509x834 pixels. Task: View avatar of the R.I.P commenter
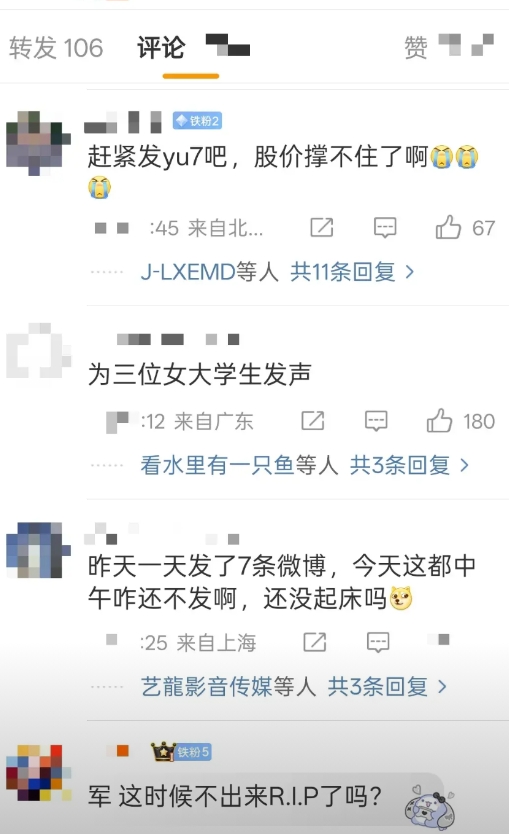(x=39, y=773)
